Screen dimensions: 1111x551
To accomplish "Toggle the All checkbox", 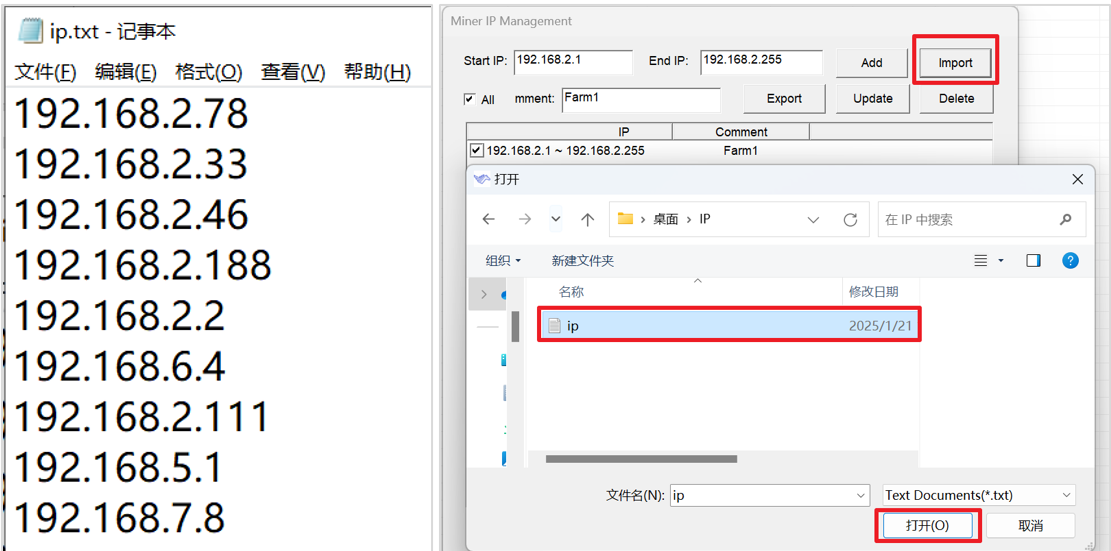I will pos(469,99).
